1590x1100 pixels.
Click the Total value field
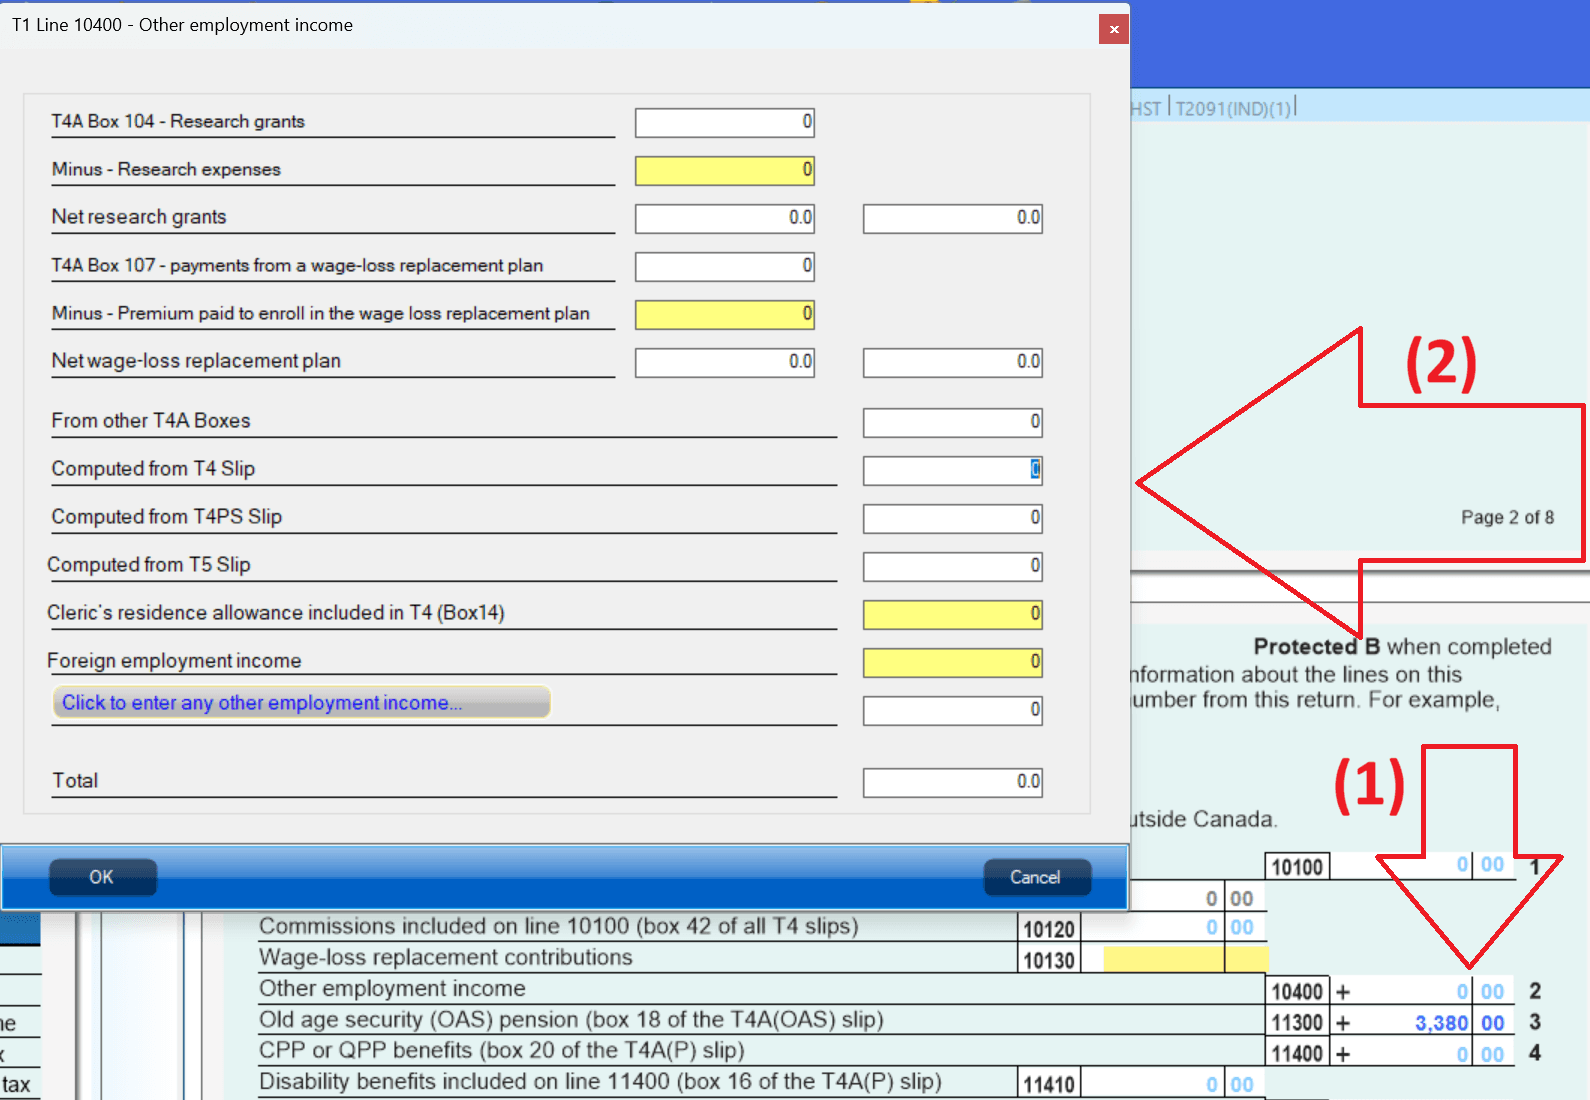[953, 782]
